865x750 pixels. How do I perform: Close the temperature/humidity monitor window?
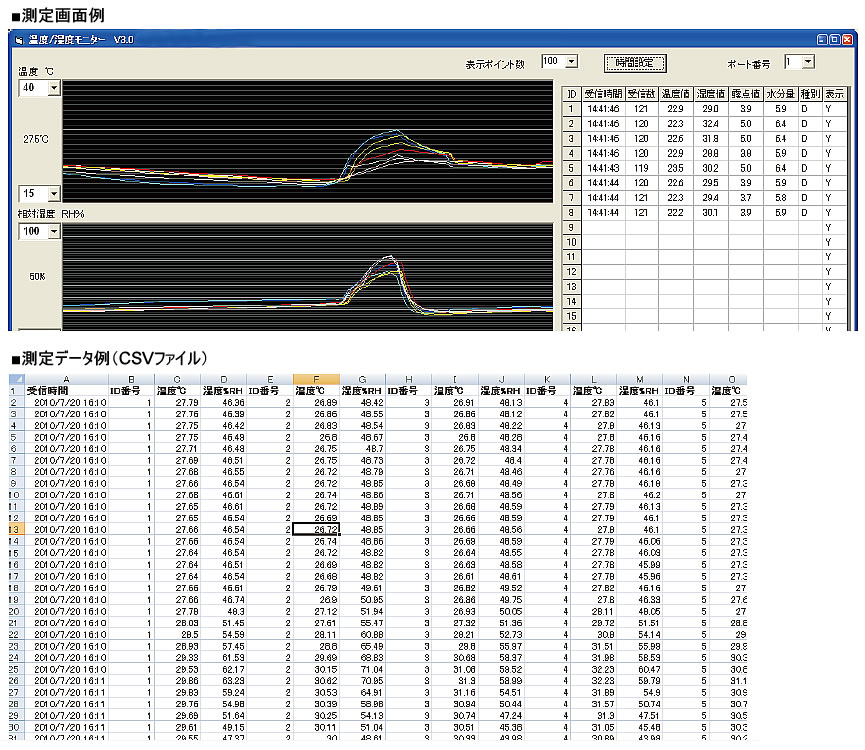845,39
